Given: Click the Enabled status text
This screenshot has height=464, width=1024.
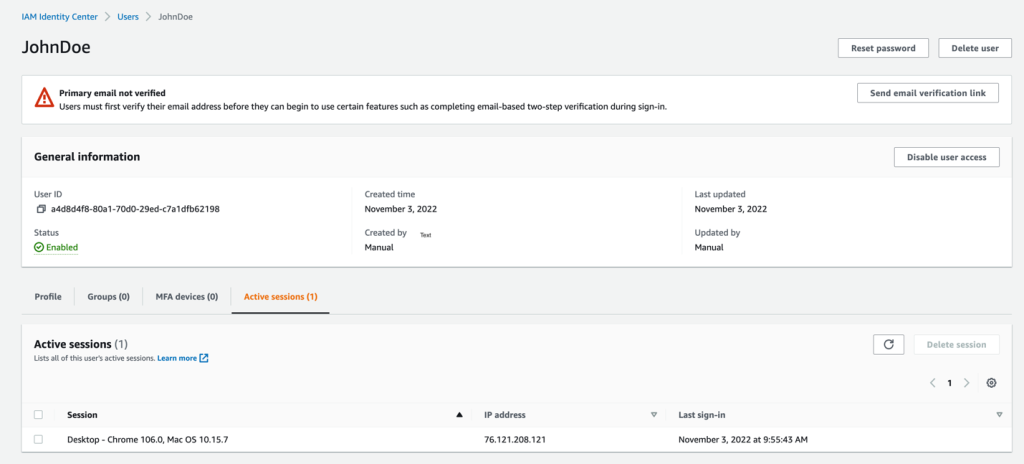Looking at the screenshot, I should [x=62, y=247].
